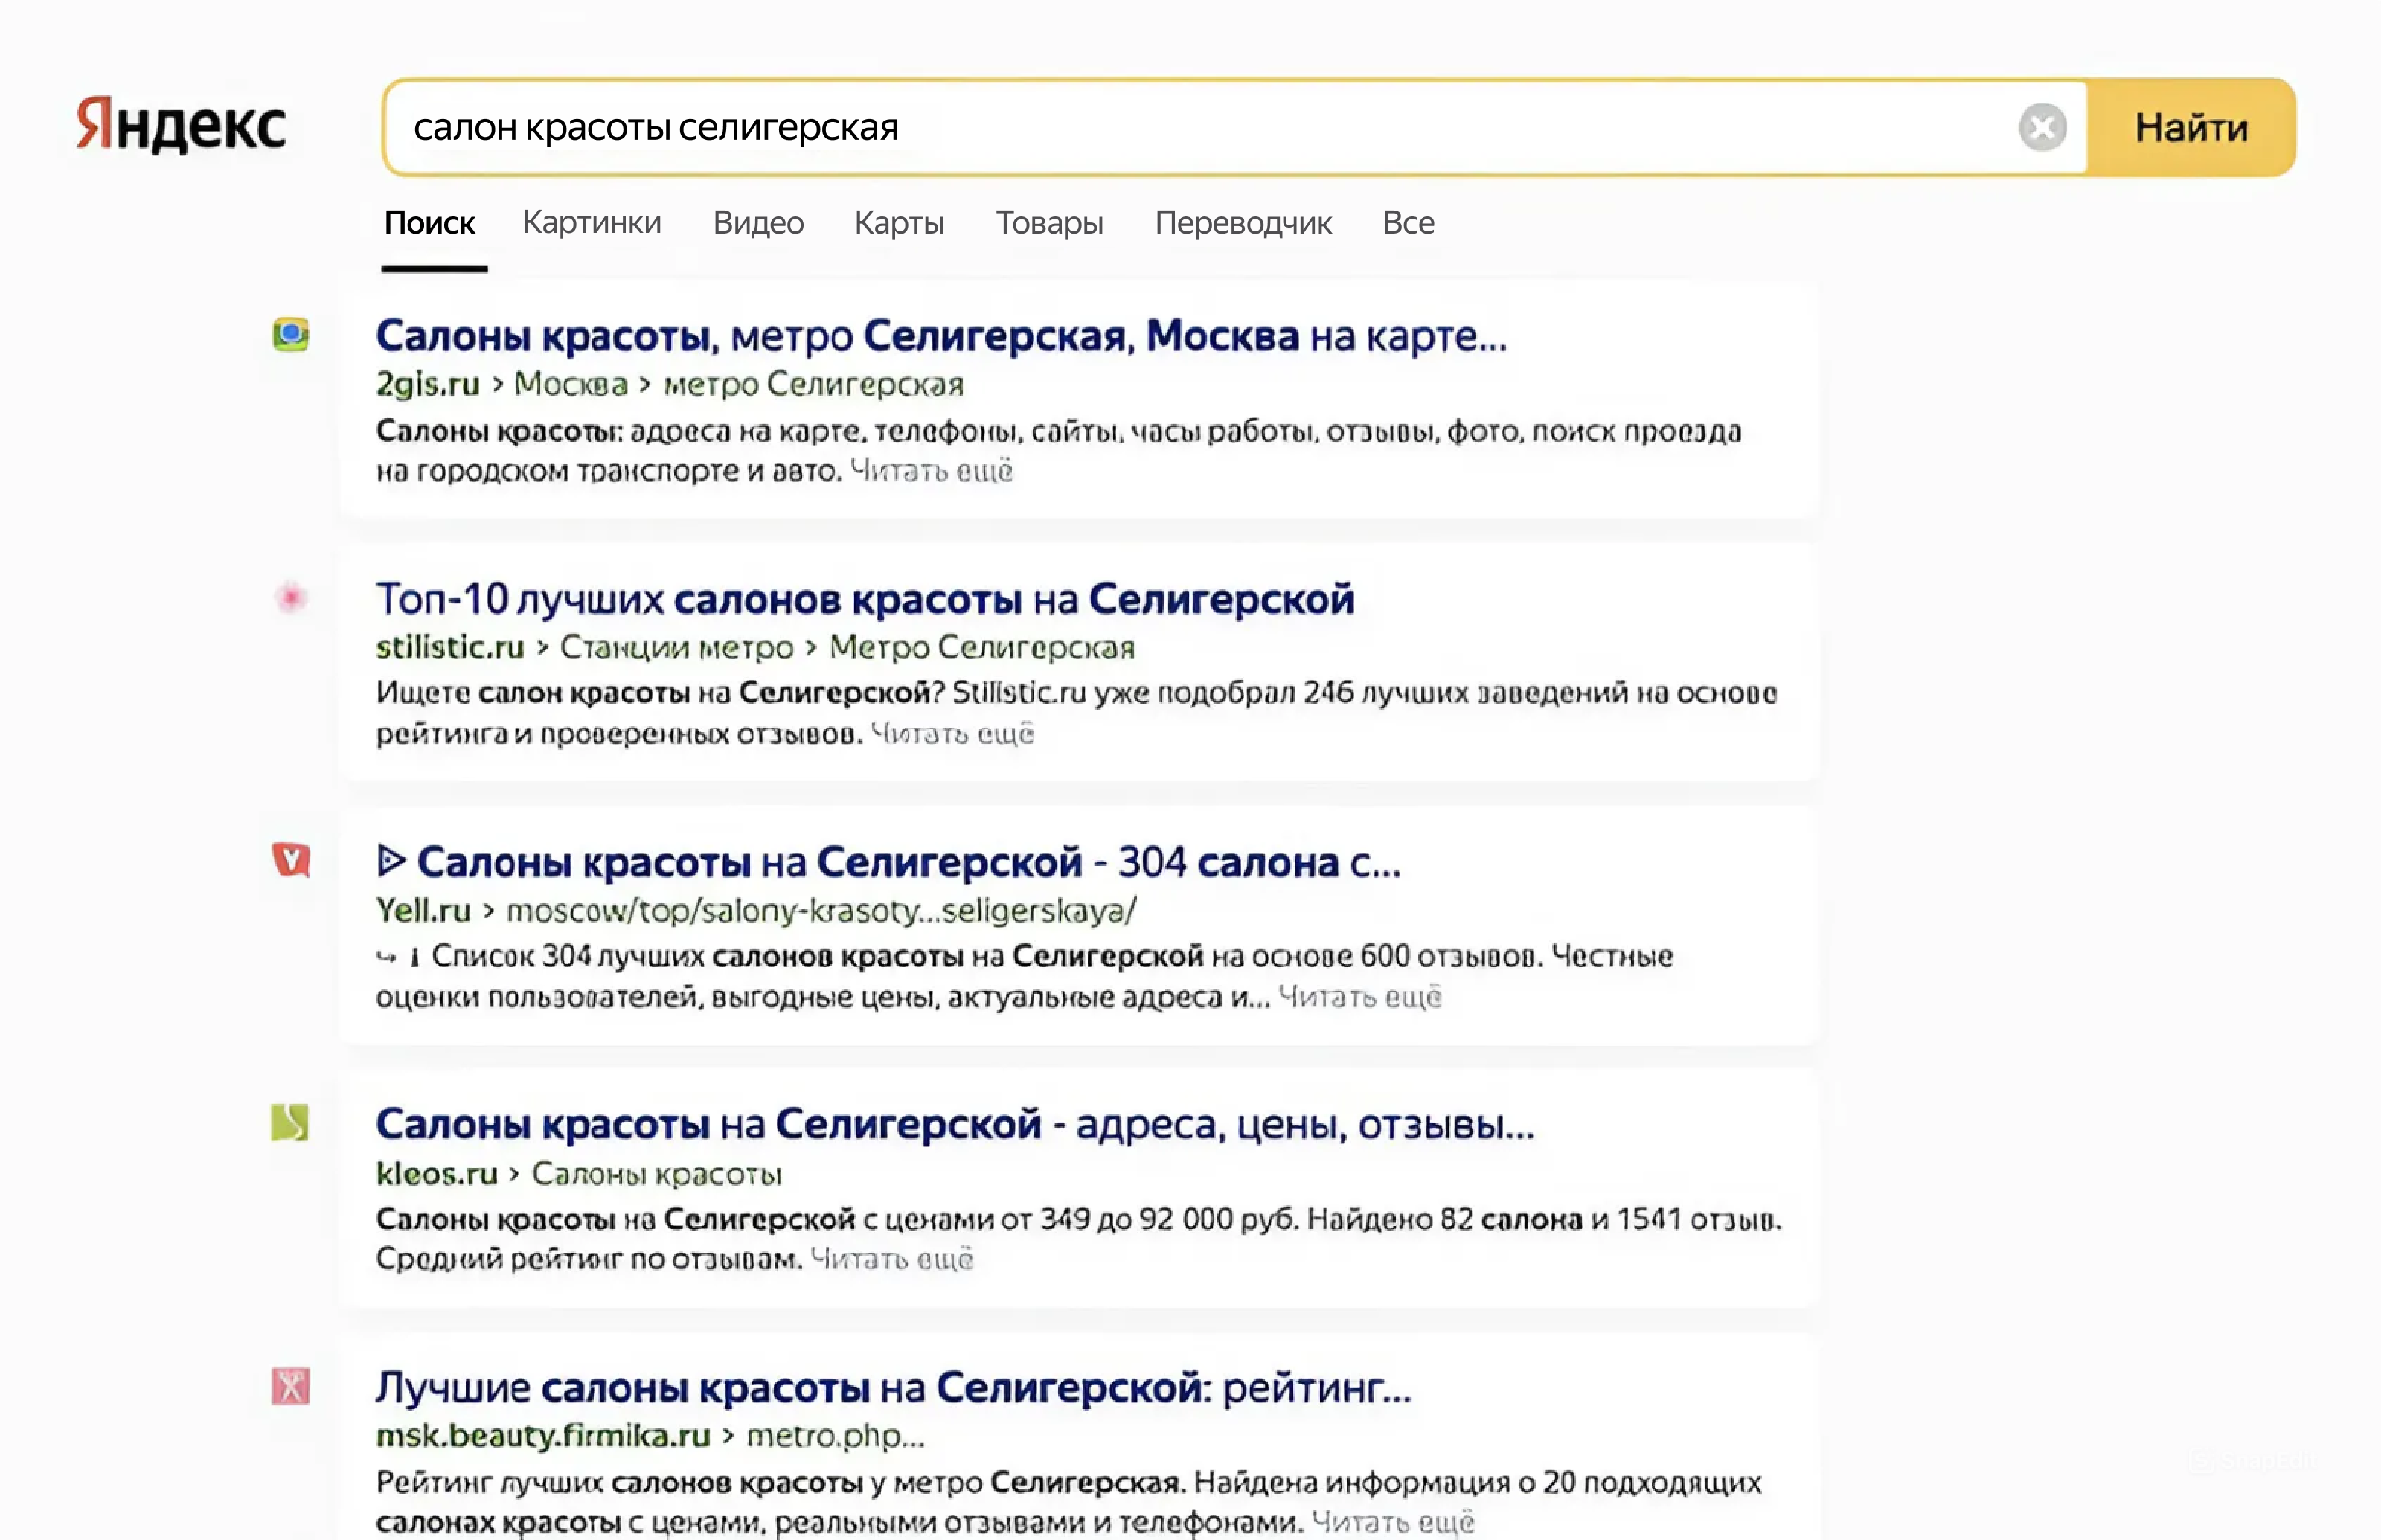Expand the Все services menu
The height and width of the screenshot is (1540, 2381).
click(x=1408, y=222)
